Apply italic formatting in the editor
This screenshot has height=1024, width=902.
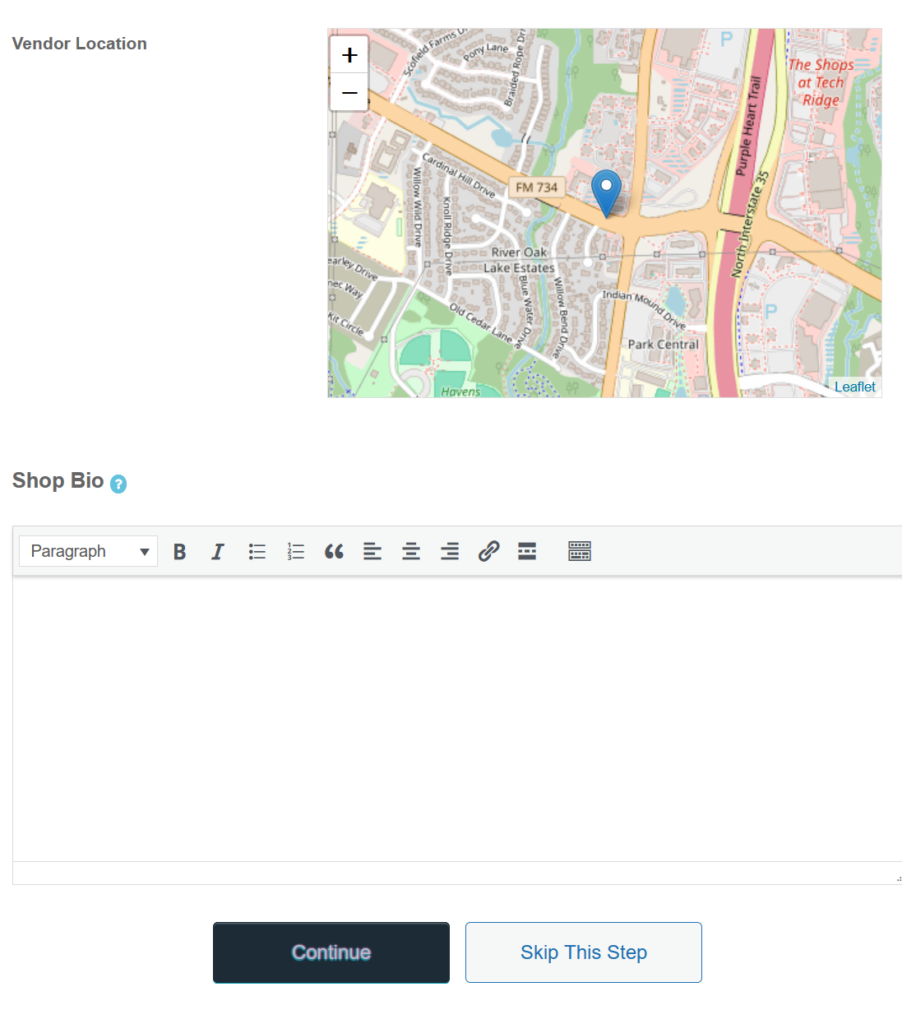(x=217, y=551)
